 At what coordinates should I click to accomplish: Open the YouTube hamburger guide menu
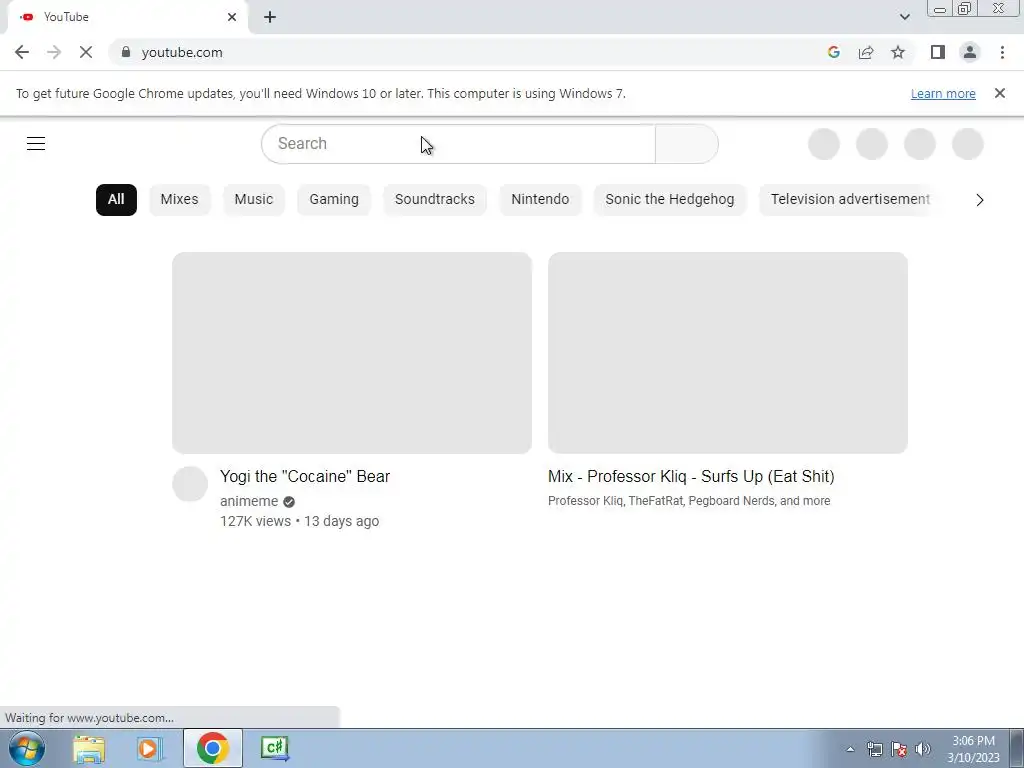(36, 144)
